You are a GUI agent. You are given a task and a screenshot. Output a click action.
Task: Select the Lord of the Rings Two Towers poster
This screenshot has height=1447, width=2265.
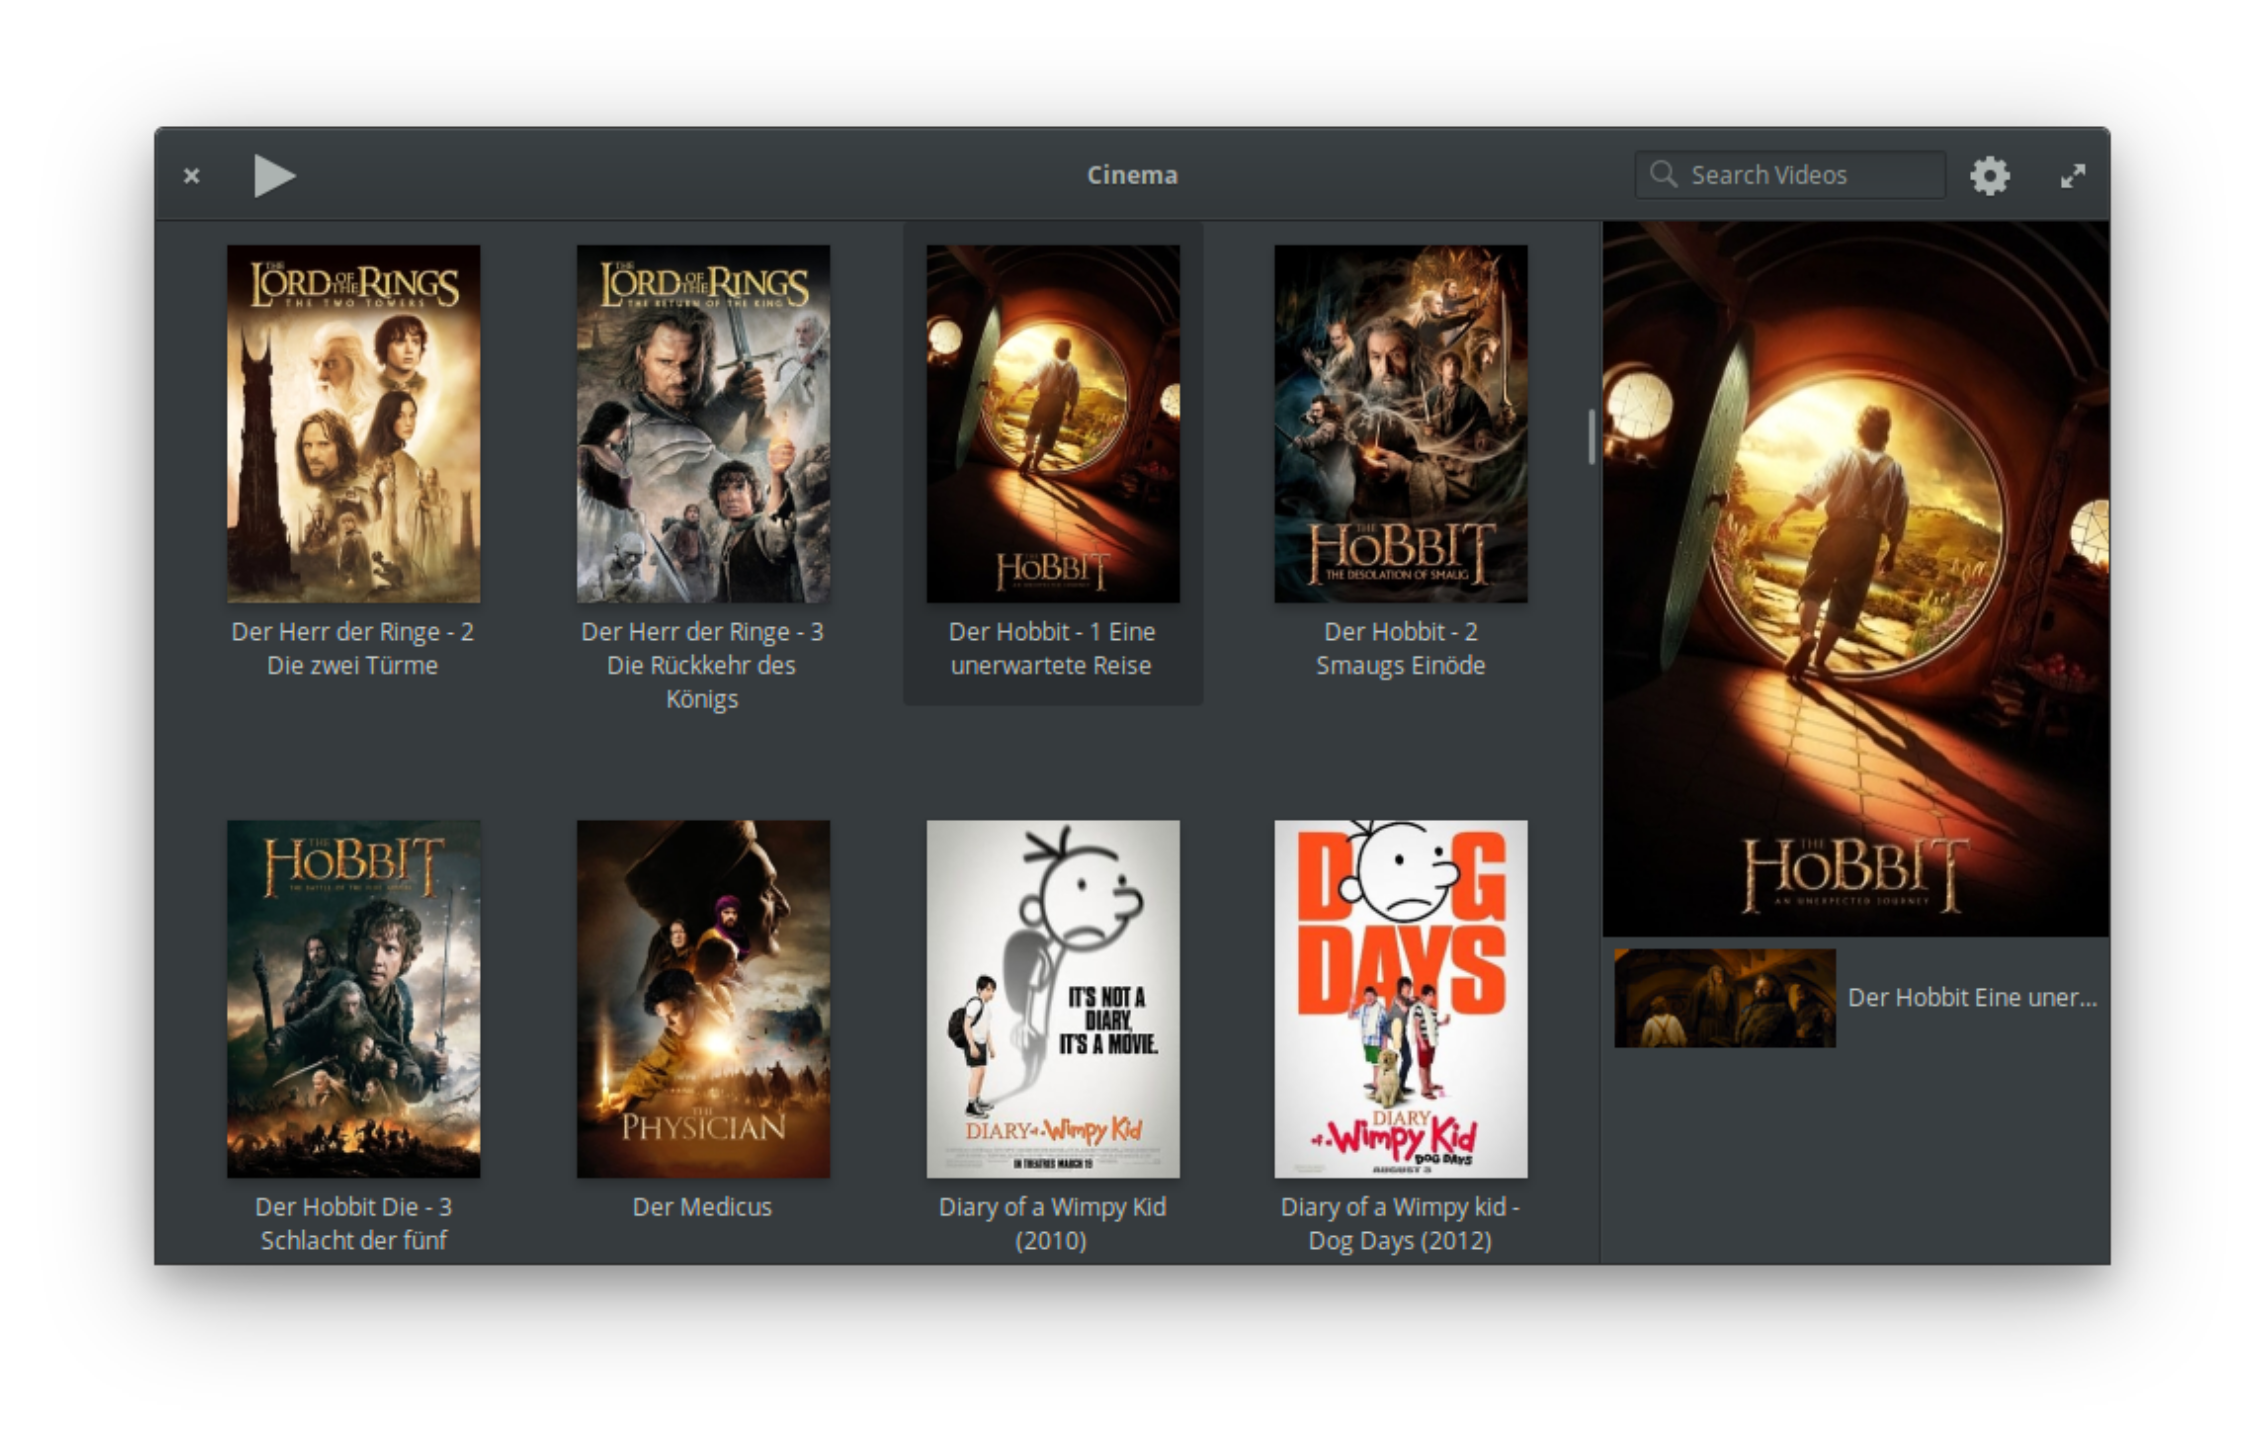[353, 424]
